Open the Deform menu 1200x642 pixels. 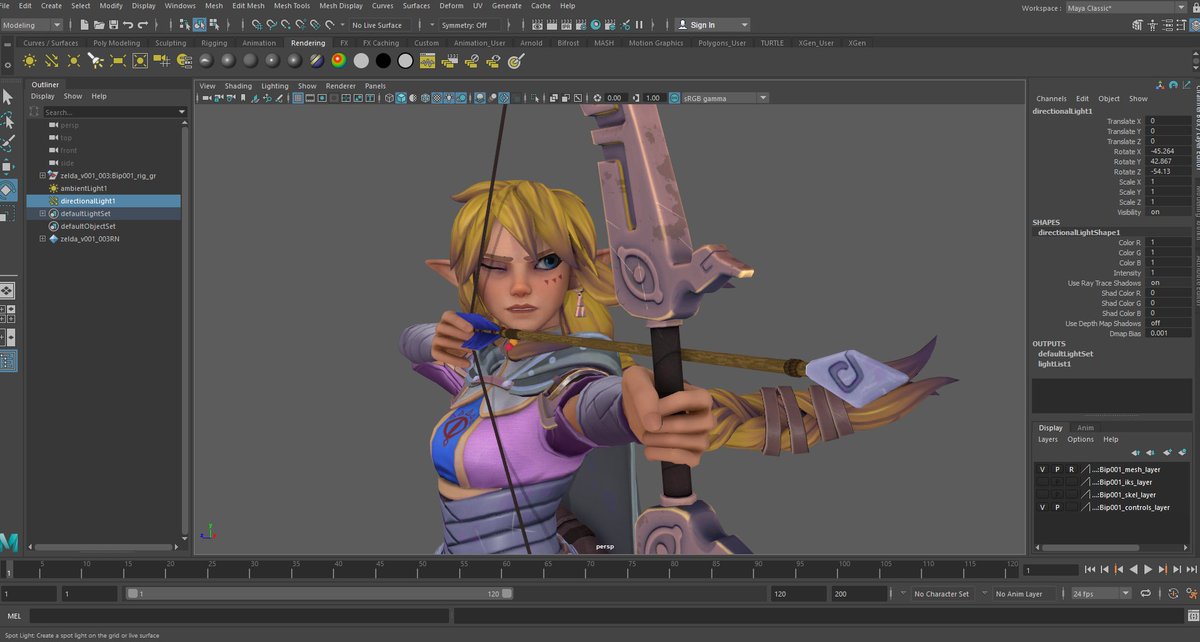[451, 5]
